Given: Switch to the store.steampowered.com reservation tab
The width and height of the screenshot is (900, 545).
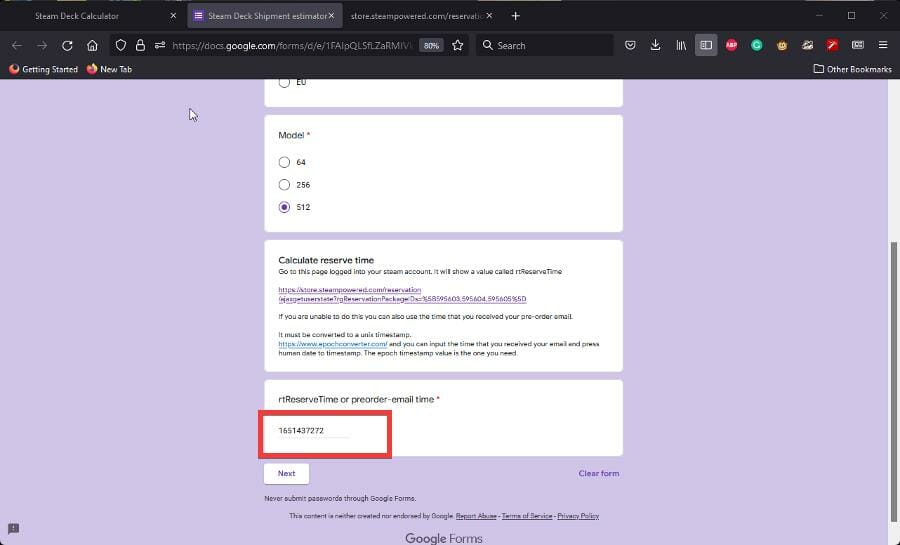Looking at the screenshot, I should pos(417,16).
